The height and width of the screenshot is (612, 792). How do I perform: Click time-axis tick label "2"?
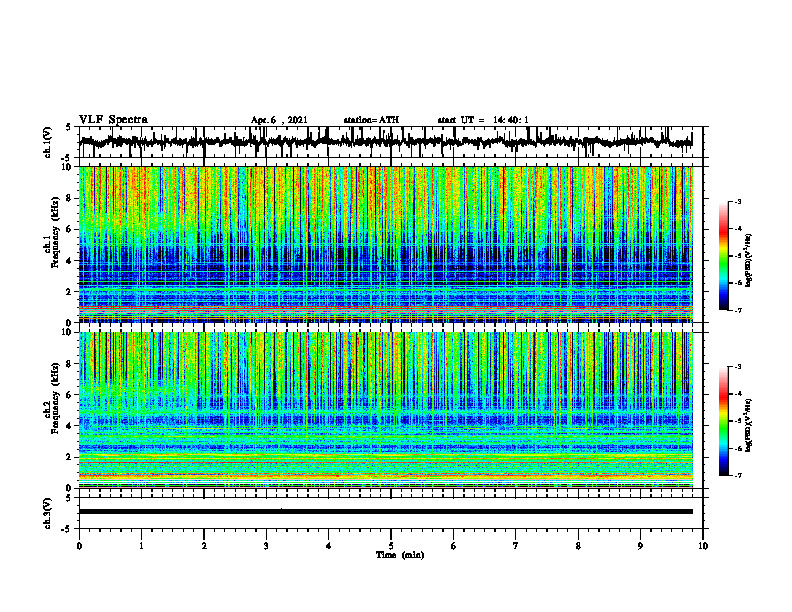[x=204, y=546]
